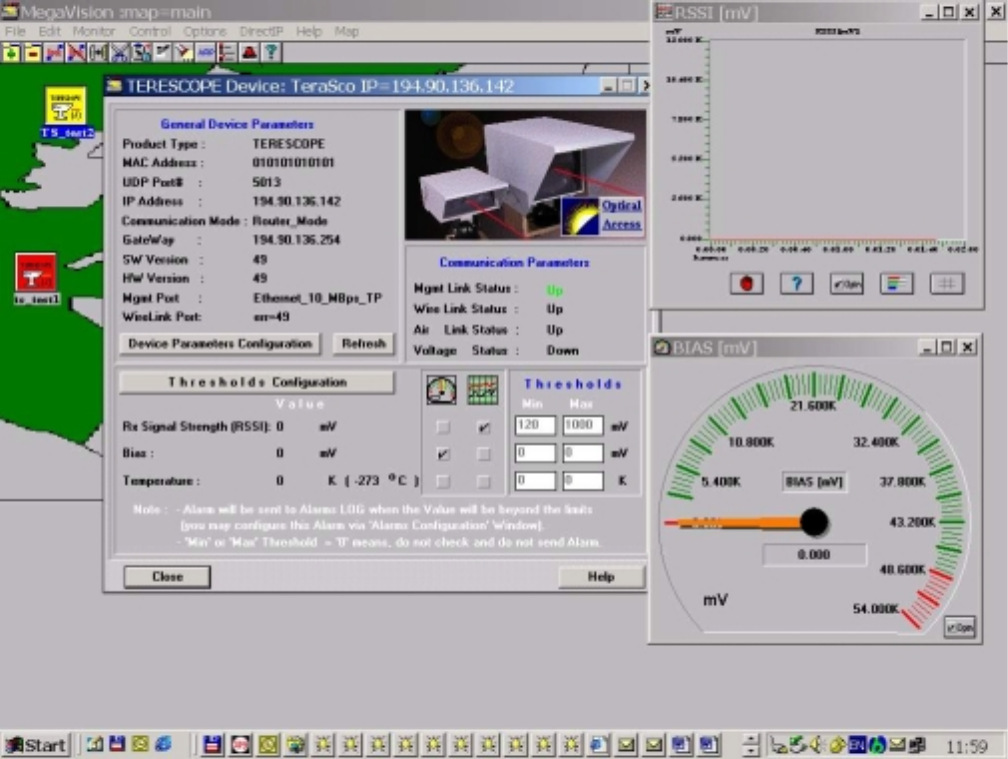Click the checkmark toolbar icon in MegaVision
This screenshot has height=759, width=1008.
[163, 52]
